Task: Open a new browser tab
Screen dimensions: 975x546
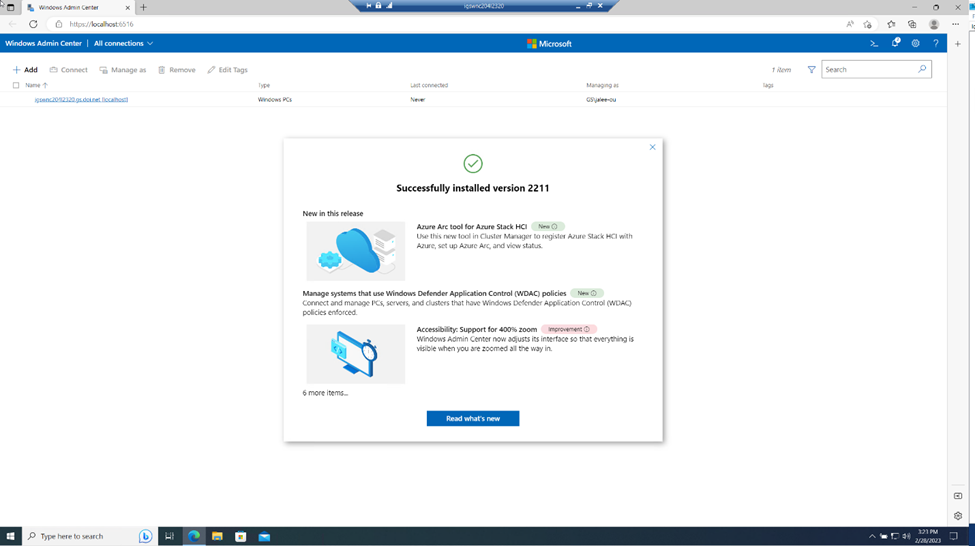Action: click(x=144, y=7)
